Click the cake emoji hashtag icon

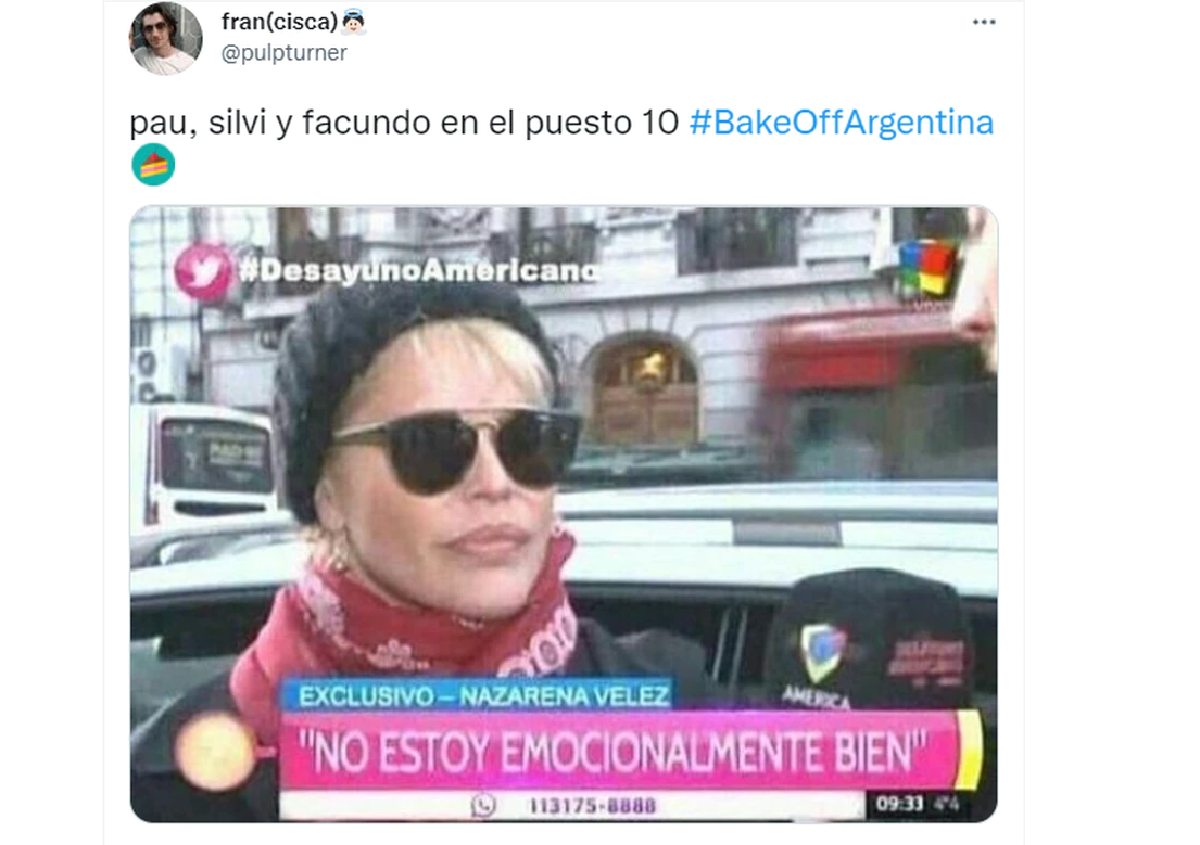click(x=153, y=165)
